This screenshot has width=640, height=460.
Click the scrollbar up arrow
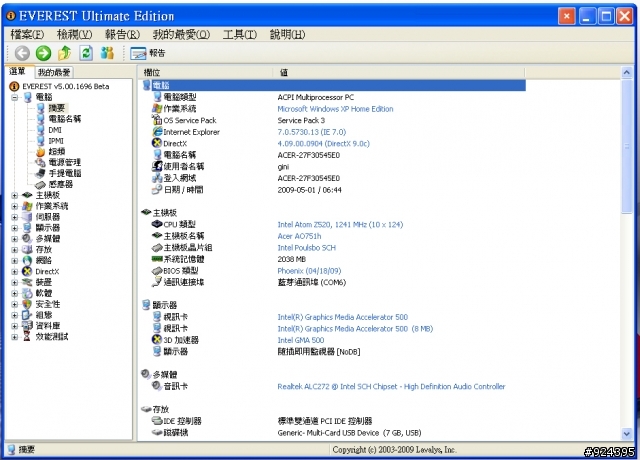(627, 73)
